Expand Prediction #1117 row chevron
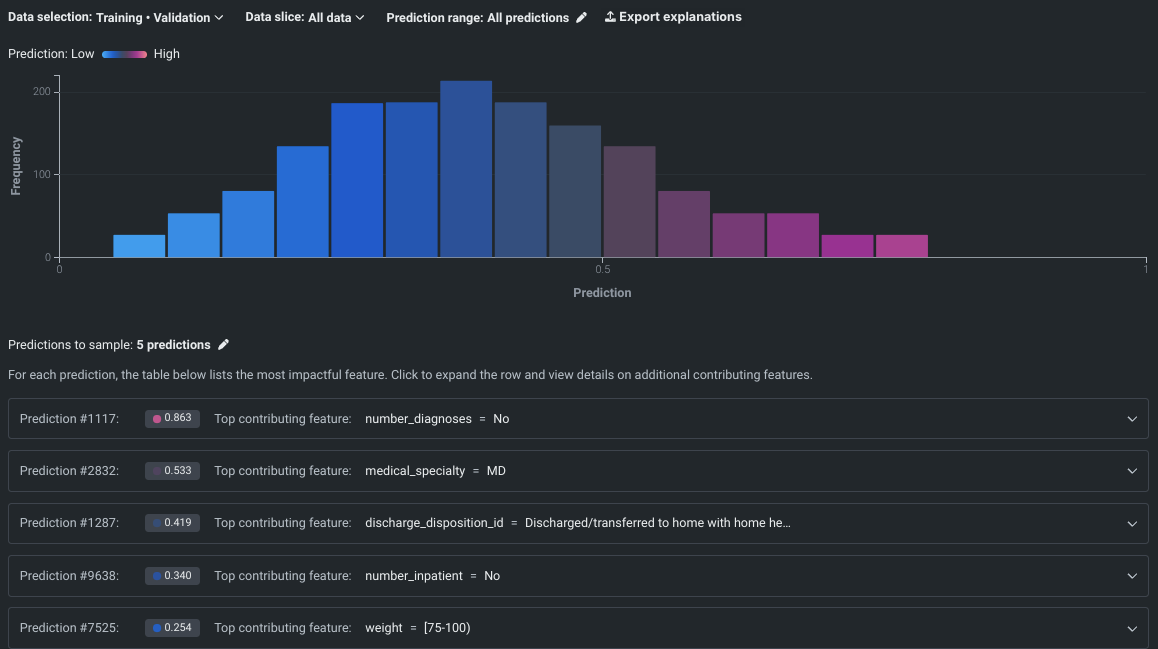Screen dimensions: 1158x649 [x=1132, y=419]
